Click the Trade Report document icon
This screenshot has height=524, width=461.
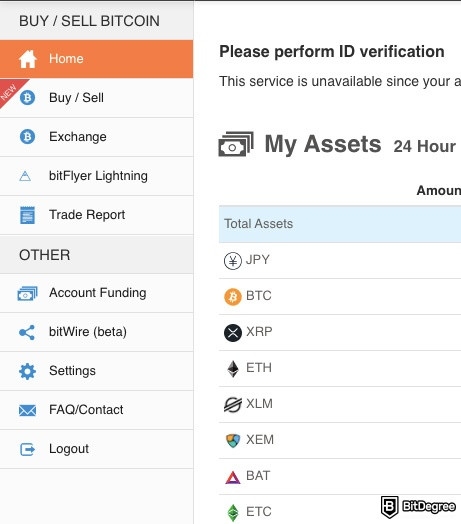[27, 215]
